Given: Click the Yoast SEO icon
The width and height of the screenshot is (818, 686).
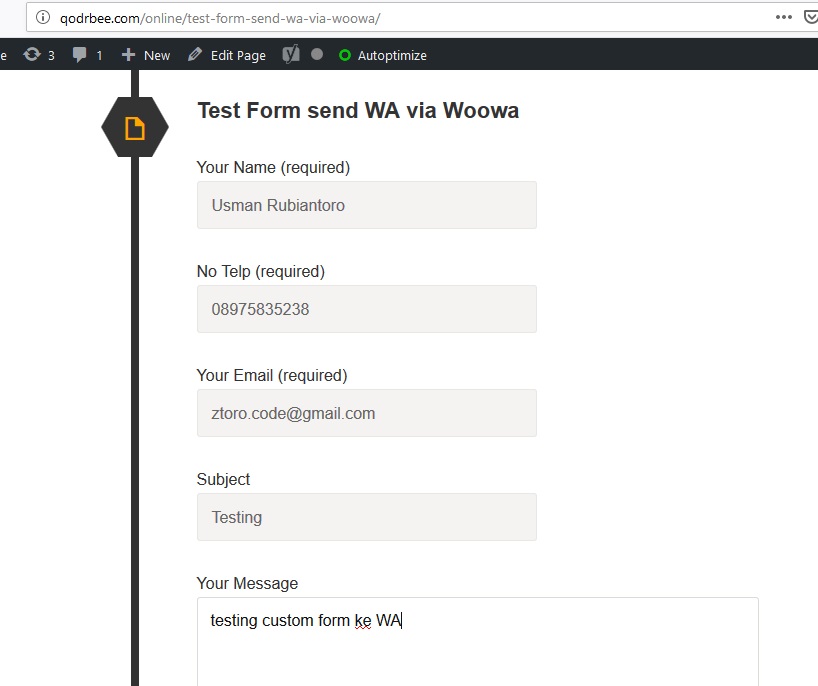Looking at the screenshot, I should 291,54.
